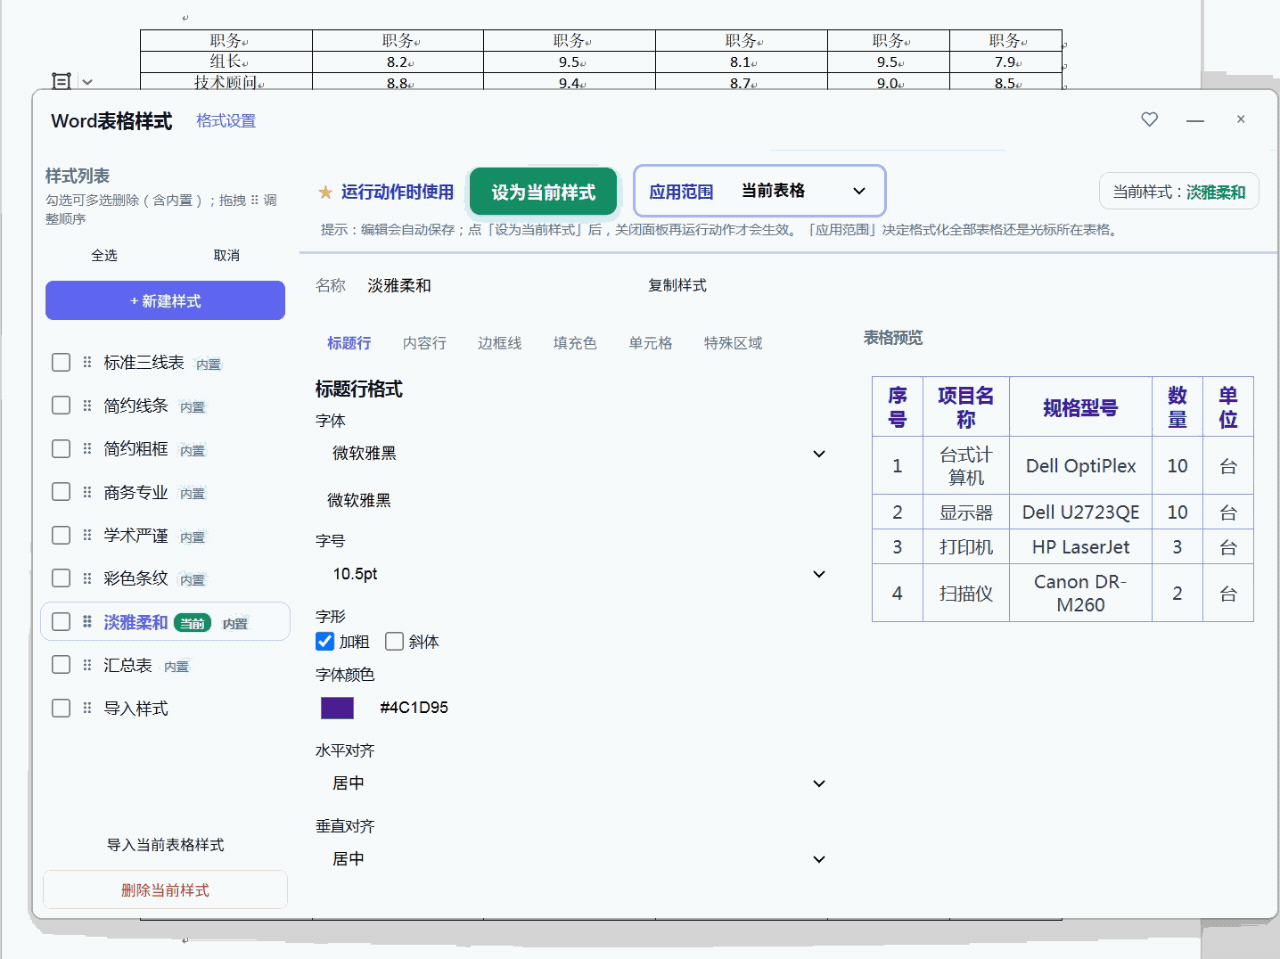Check the 学术严谨 style checkbox
Image resolution: width=1280 pixels, height=959 pixels.
pos(61,535)
